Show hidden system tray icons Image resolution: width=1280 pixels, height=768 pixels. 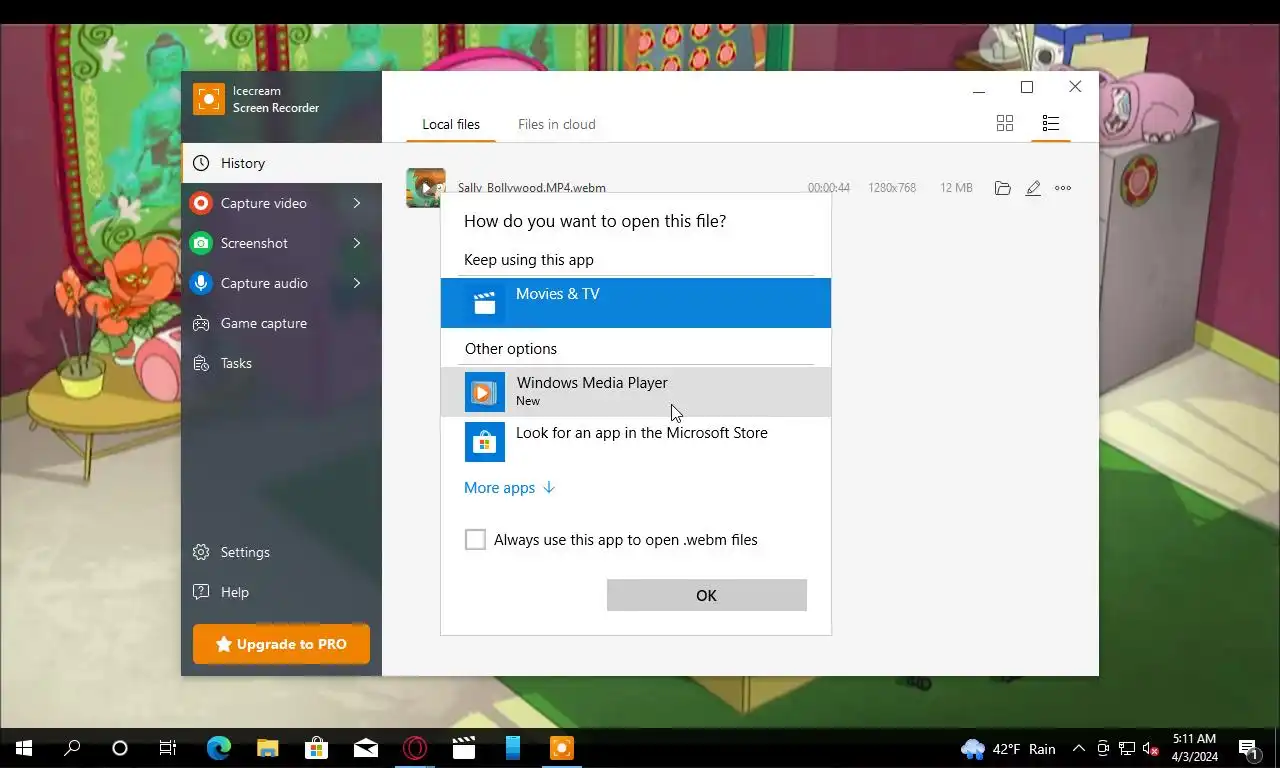click(x=1078, y=748)
